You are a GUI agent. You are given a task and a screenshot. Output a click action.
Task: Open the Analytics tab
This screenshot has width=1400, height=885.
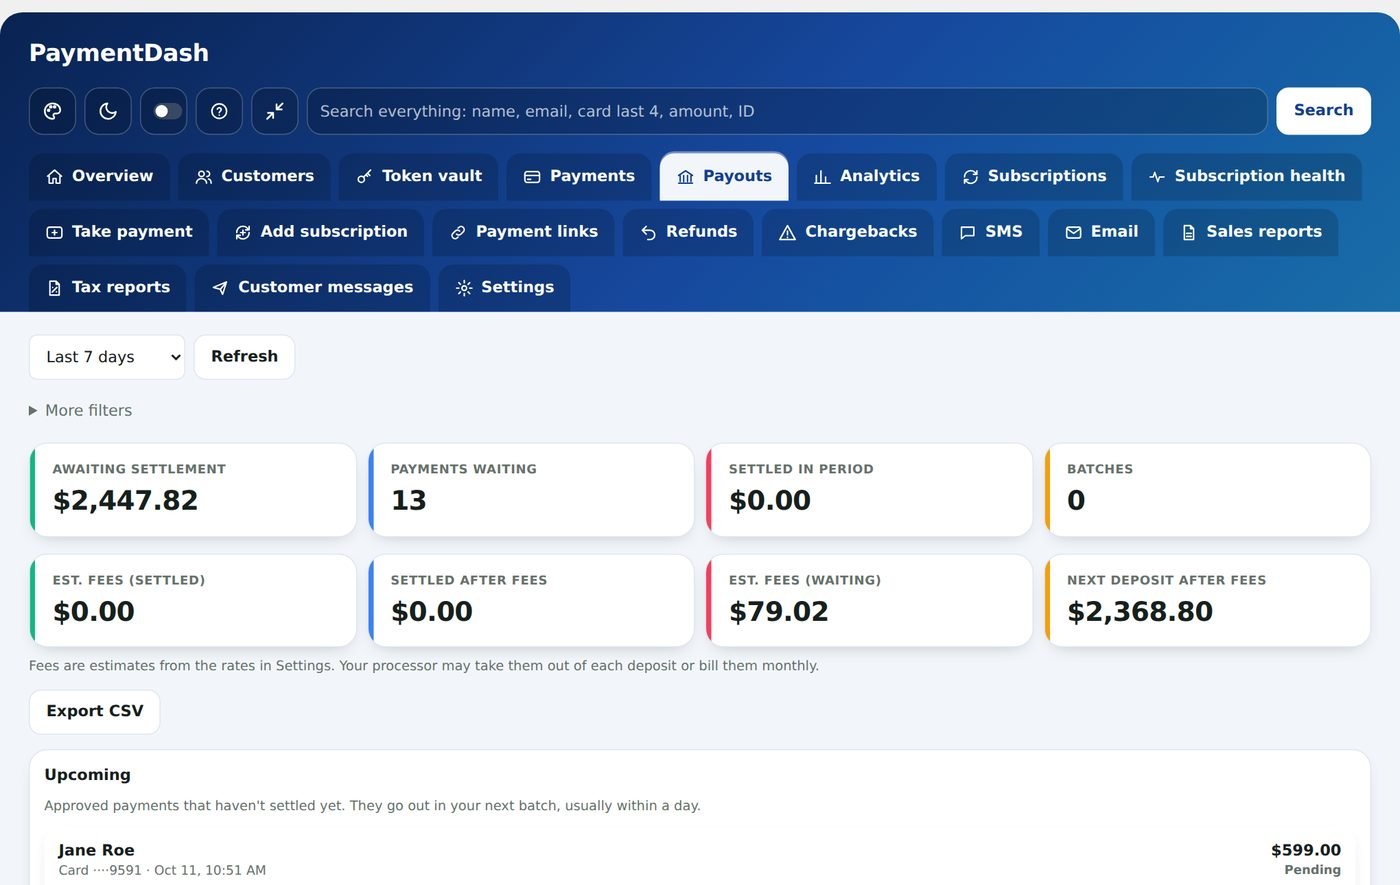tap(866, 177)
